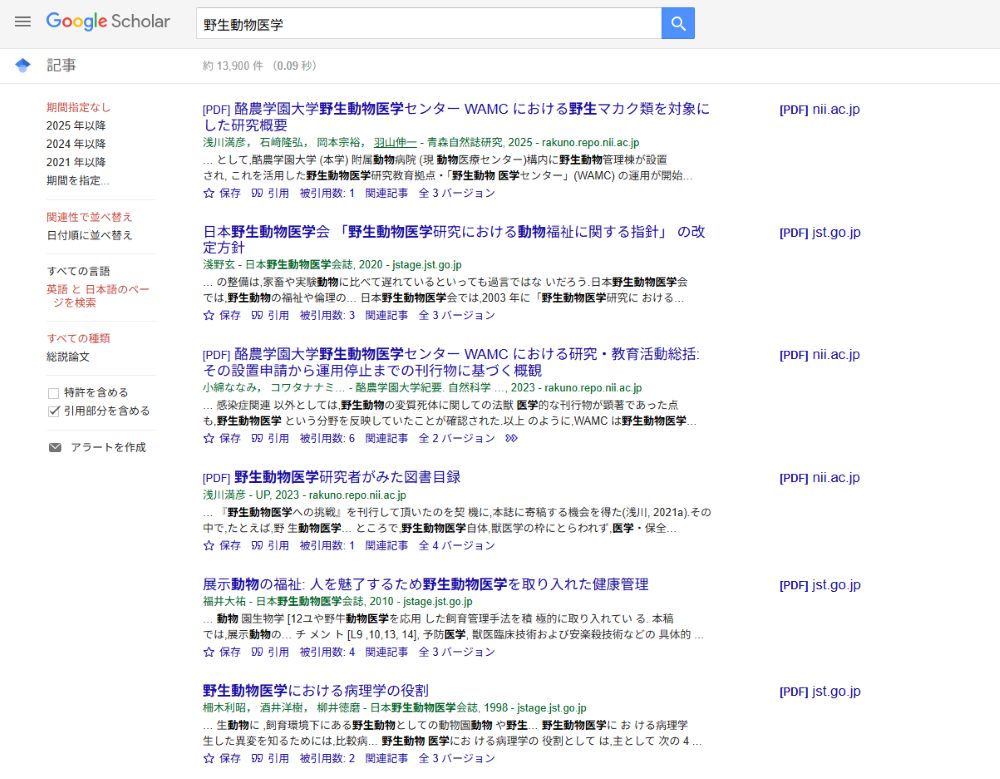
Task: Select the 総説論文 type filter
Action: click(x=68, y=356)
